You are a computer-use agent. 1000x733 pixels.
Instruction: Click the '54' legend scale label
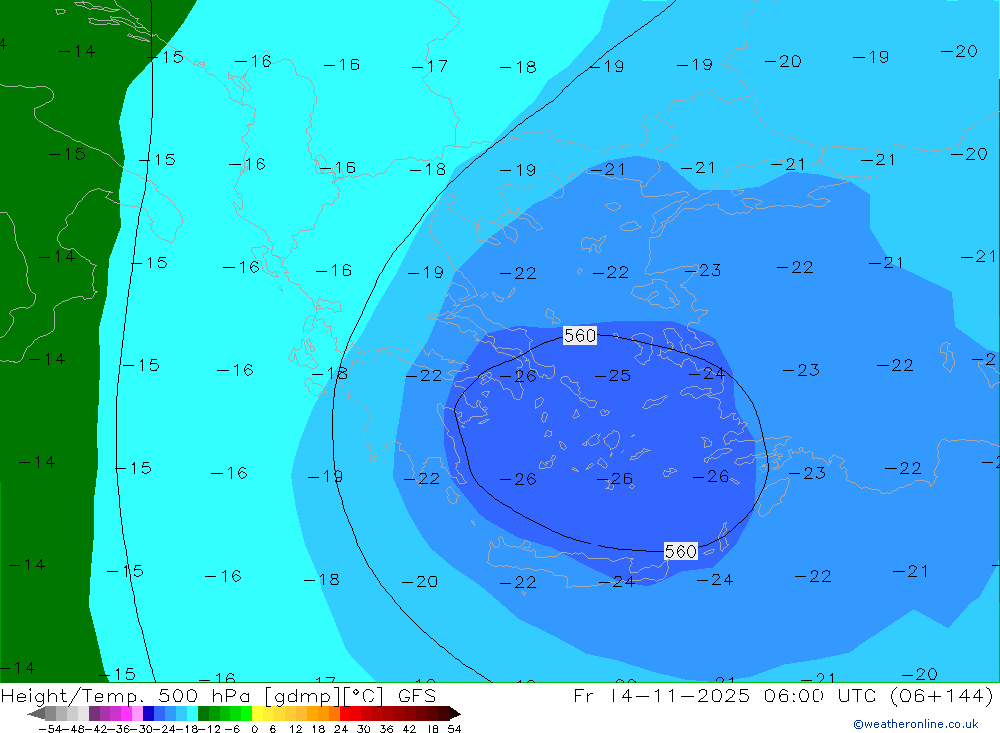454,729
